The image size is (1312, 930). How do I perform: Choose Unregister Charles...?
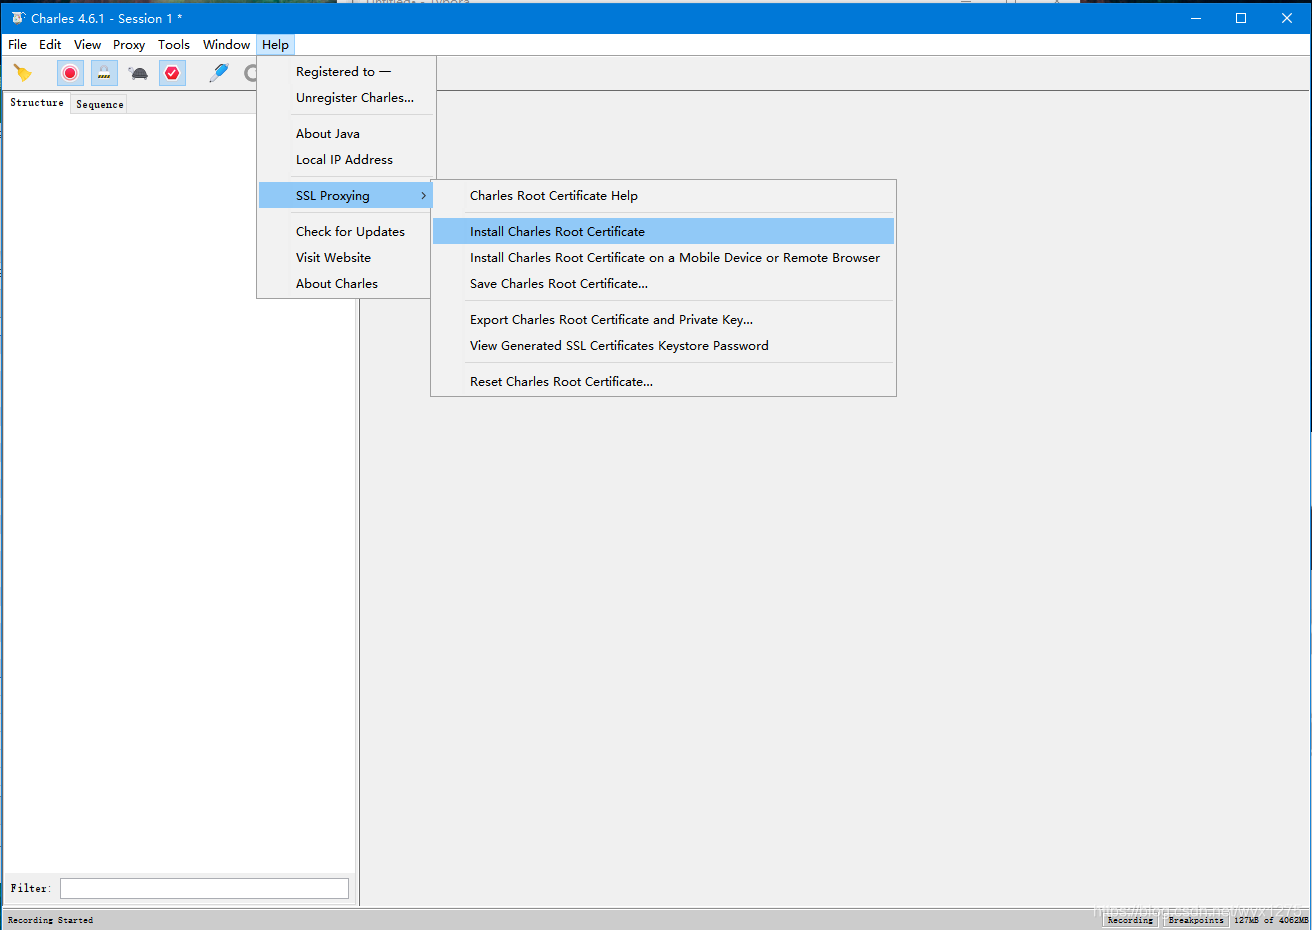pyautogui.click(x=346, y=98)
